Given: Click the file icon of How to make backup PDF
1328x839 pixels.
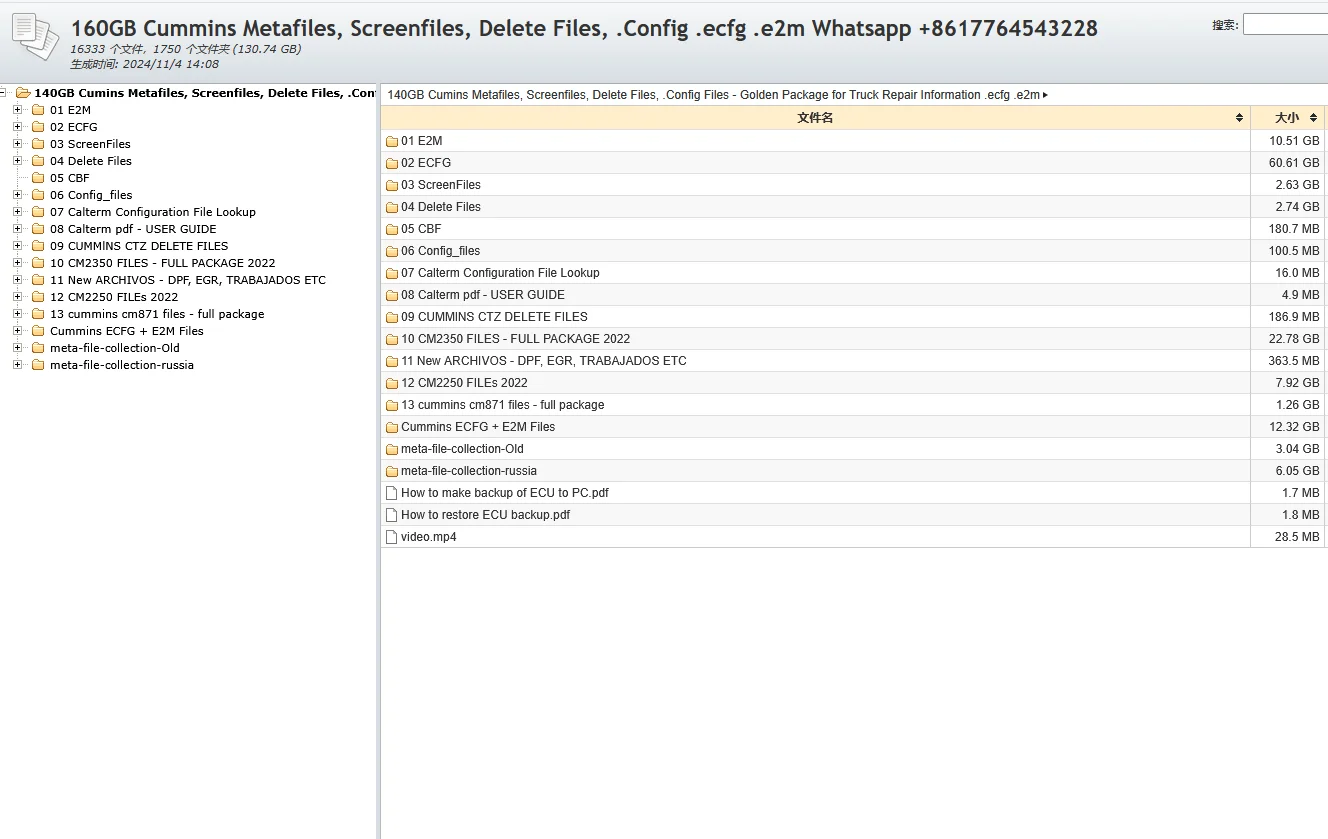Looking at the screenshot, I should [392, 493].
